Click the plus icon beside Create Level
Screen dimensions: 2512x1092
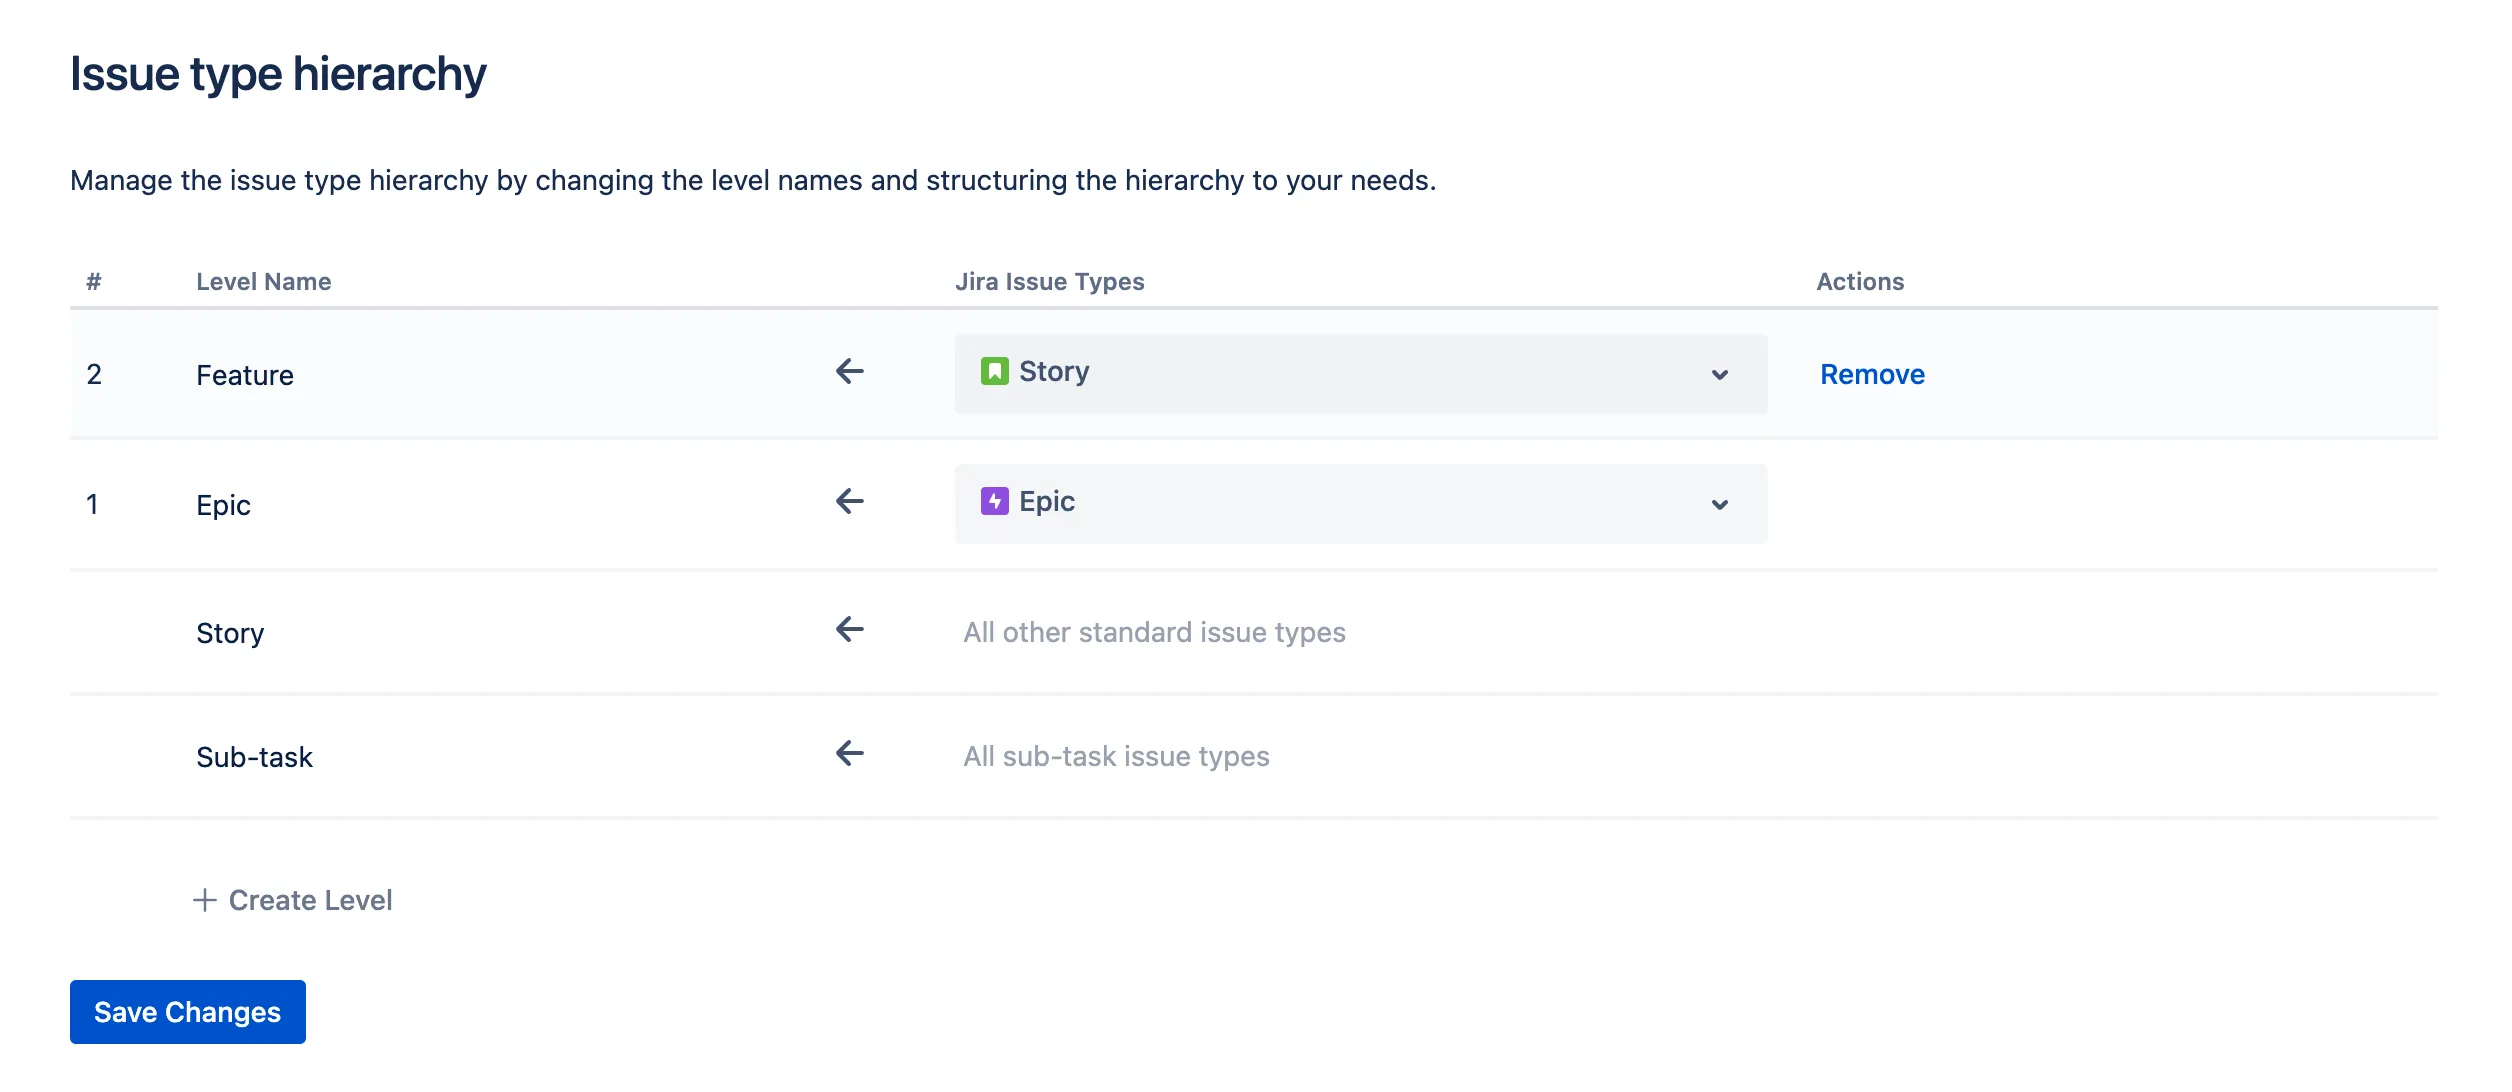[205, 900]
